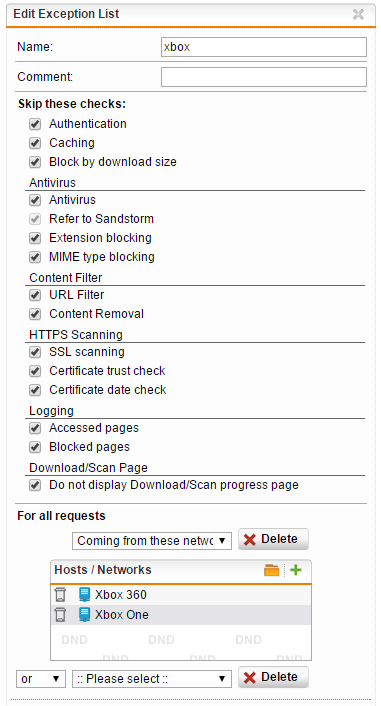Viewport: 381px width, 706px height.
Task: Uncheck the Authentication checkbox
Action: pos(35,124)
